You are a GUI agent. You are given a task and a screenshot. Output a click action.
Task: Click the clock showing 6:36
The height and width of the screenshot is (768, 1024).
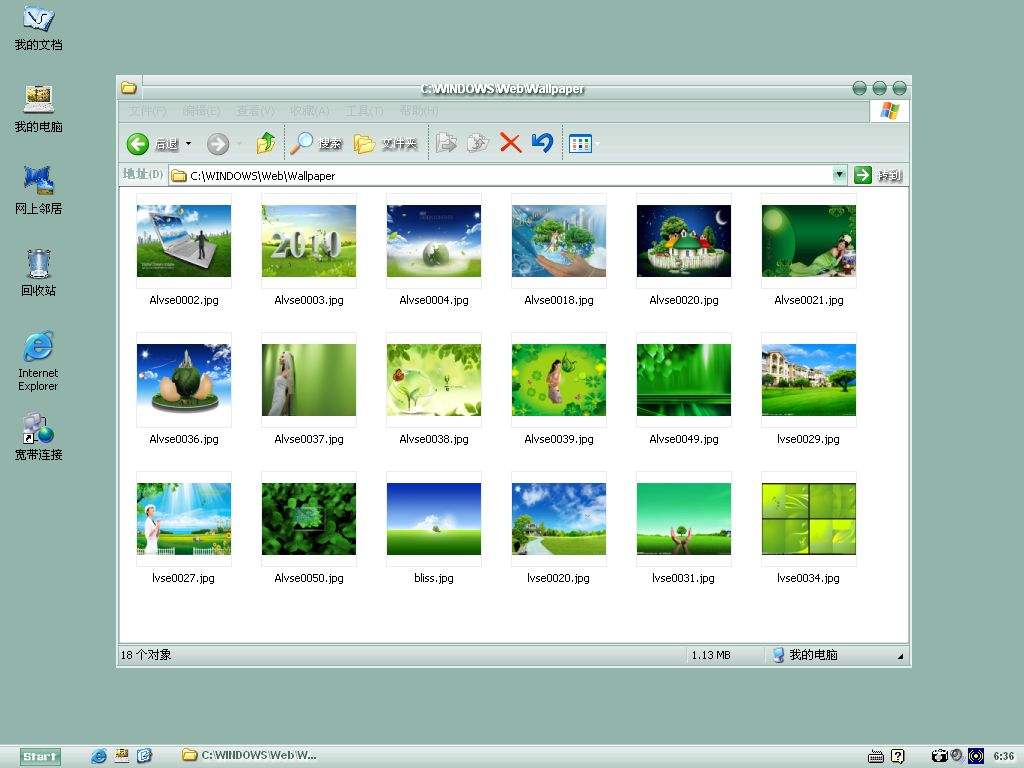[1003, 756]
